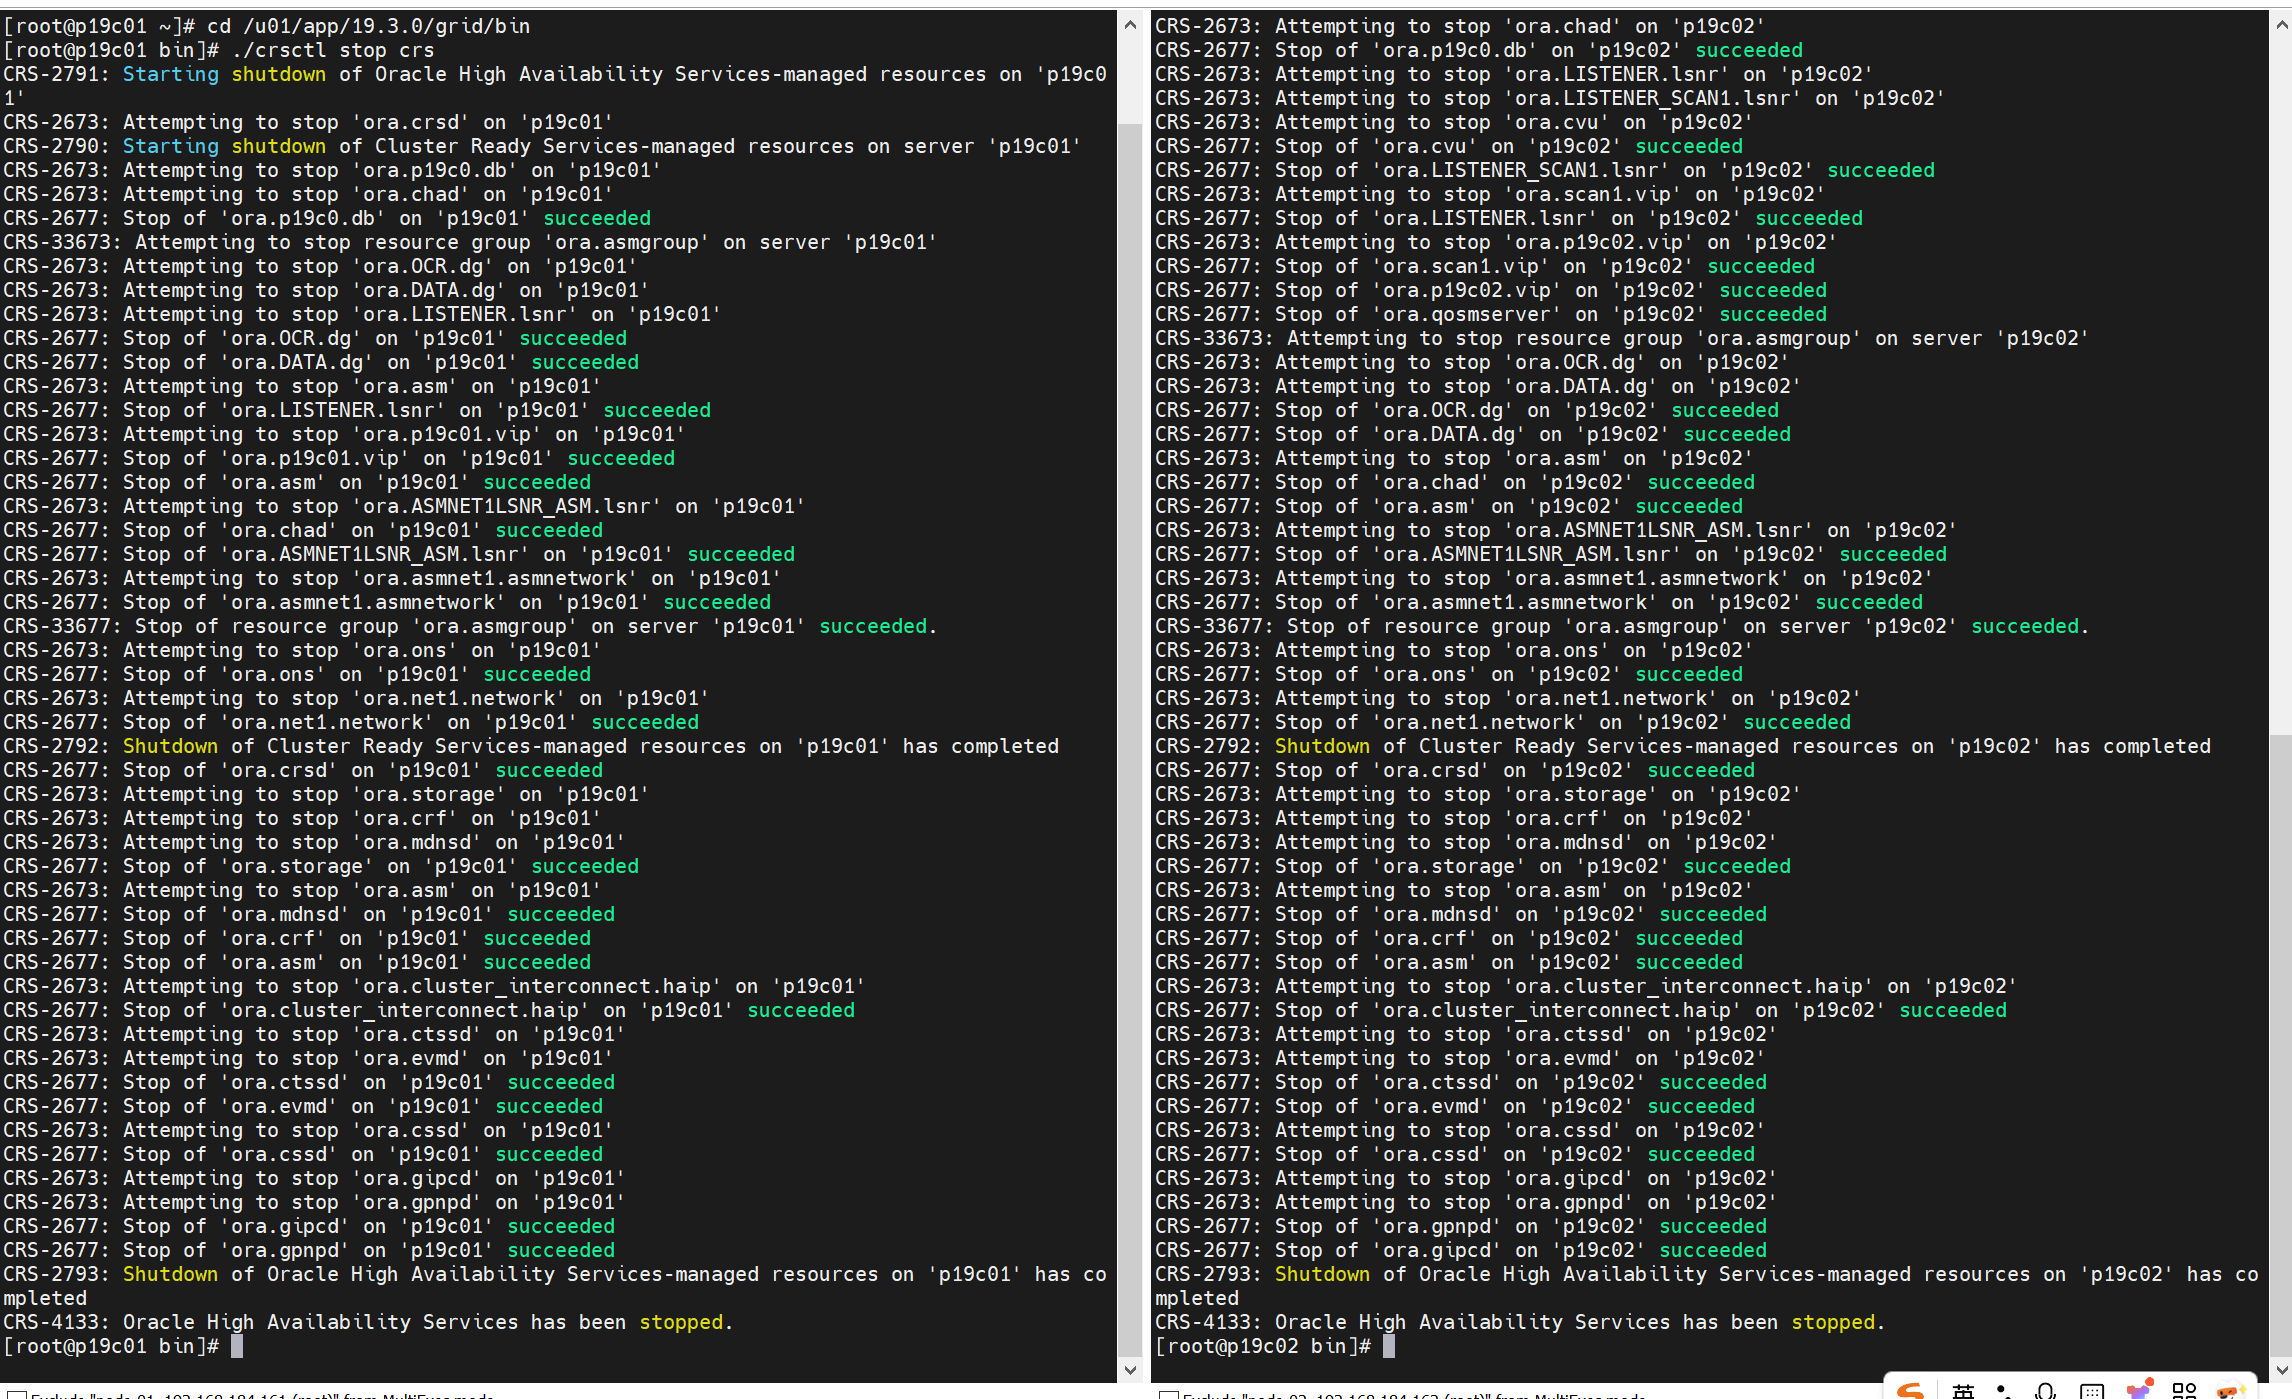
Task: Click the p19c01 terminal prompt cursor
Action: (237, 1346)
